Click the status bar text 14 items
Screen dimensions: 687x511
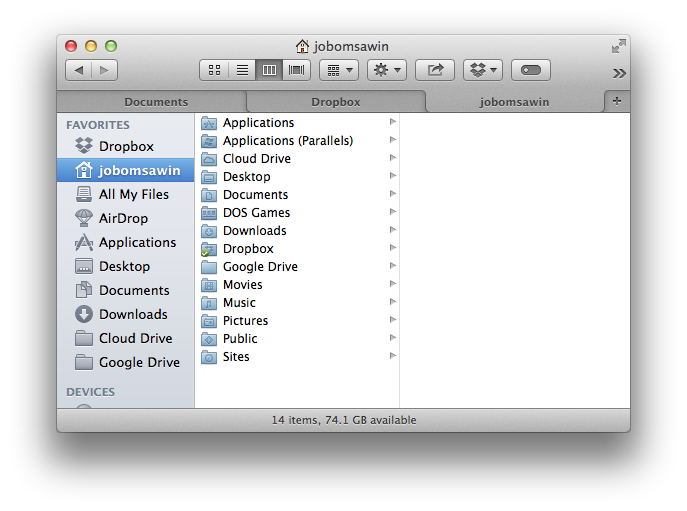tap(344, 420)
